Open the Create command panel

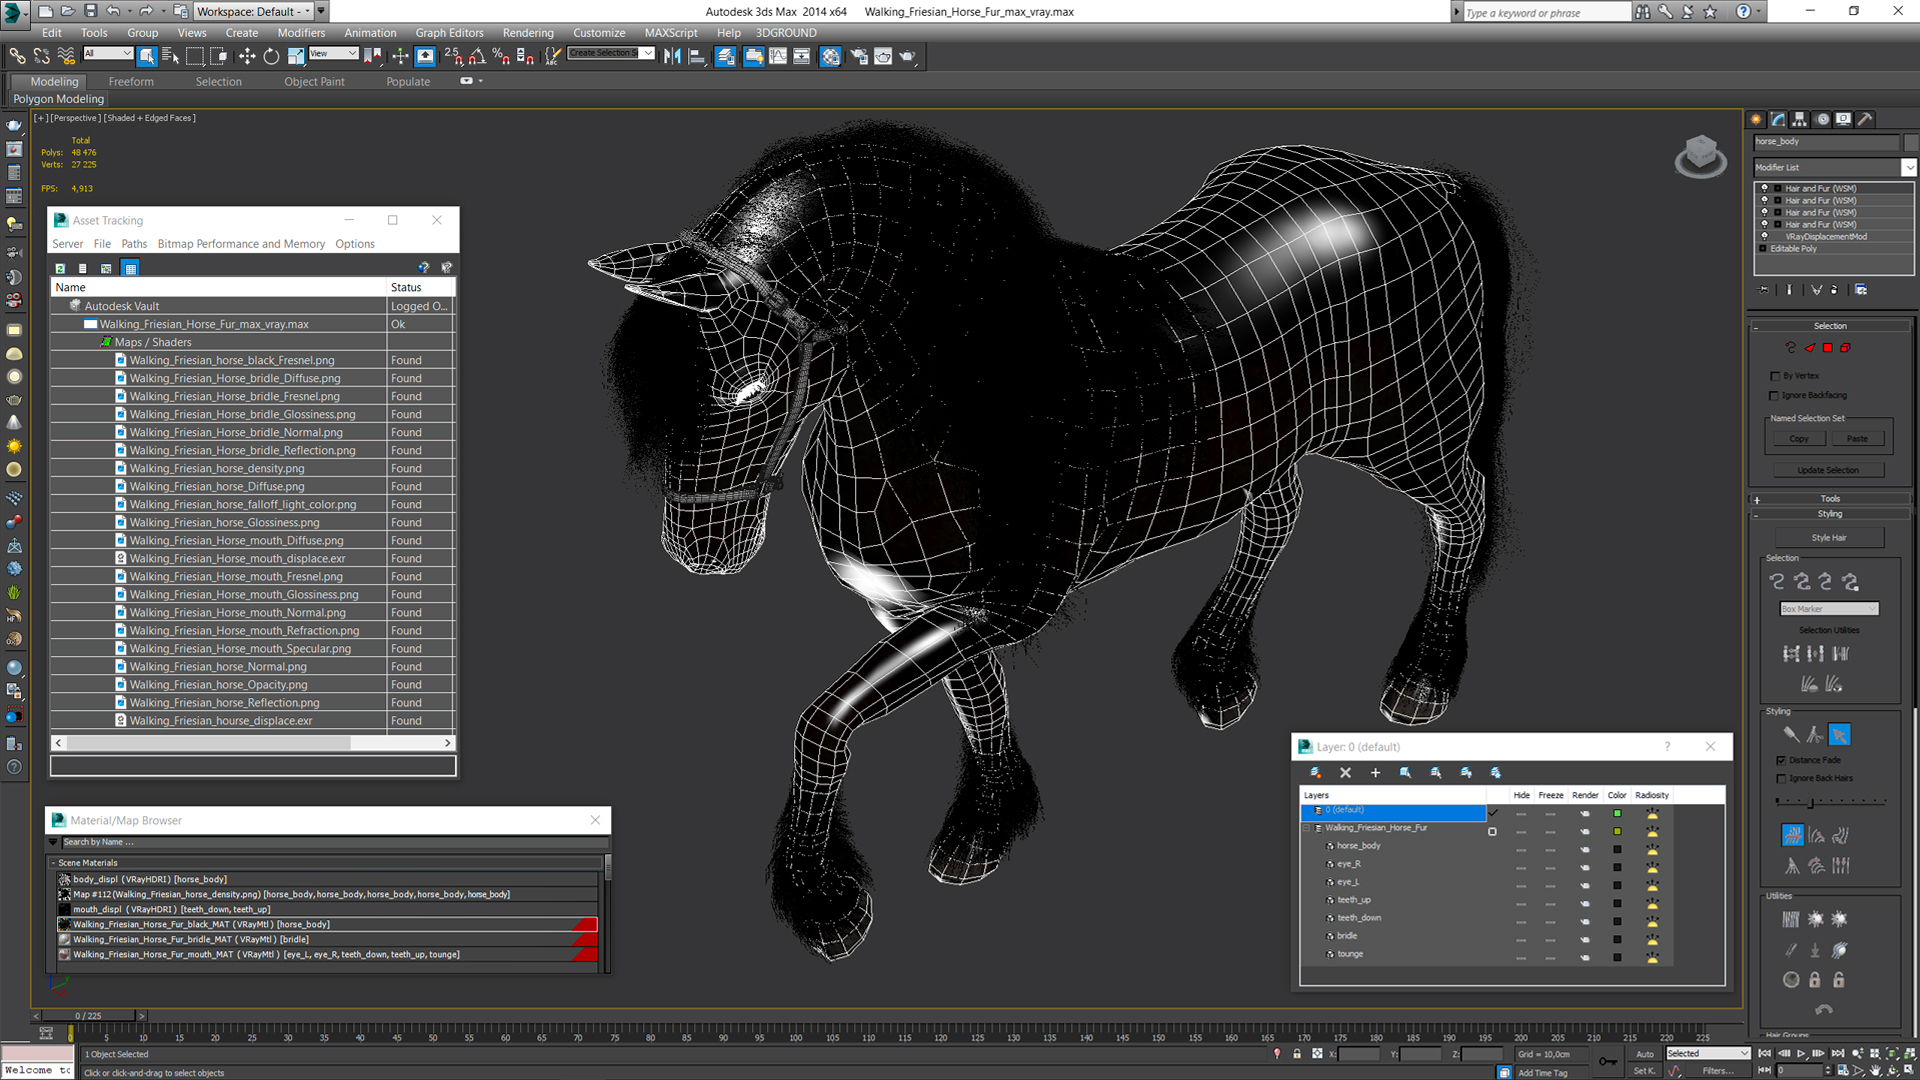(1757, 119)
